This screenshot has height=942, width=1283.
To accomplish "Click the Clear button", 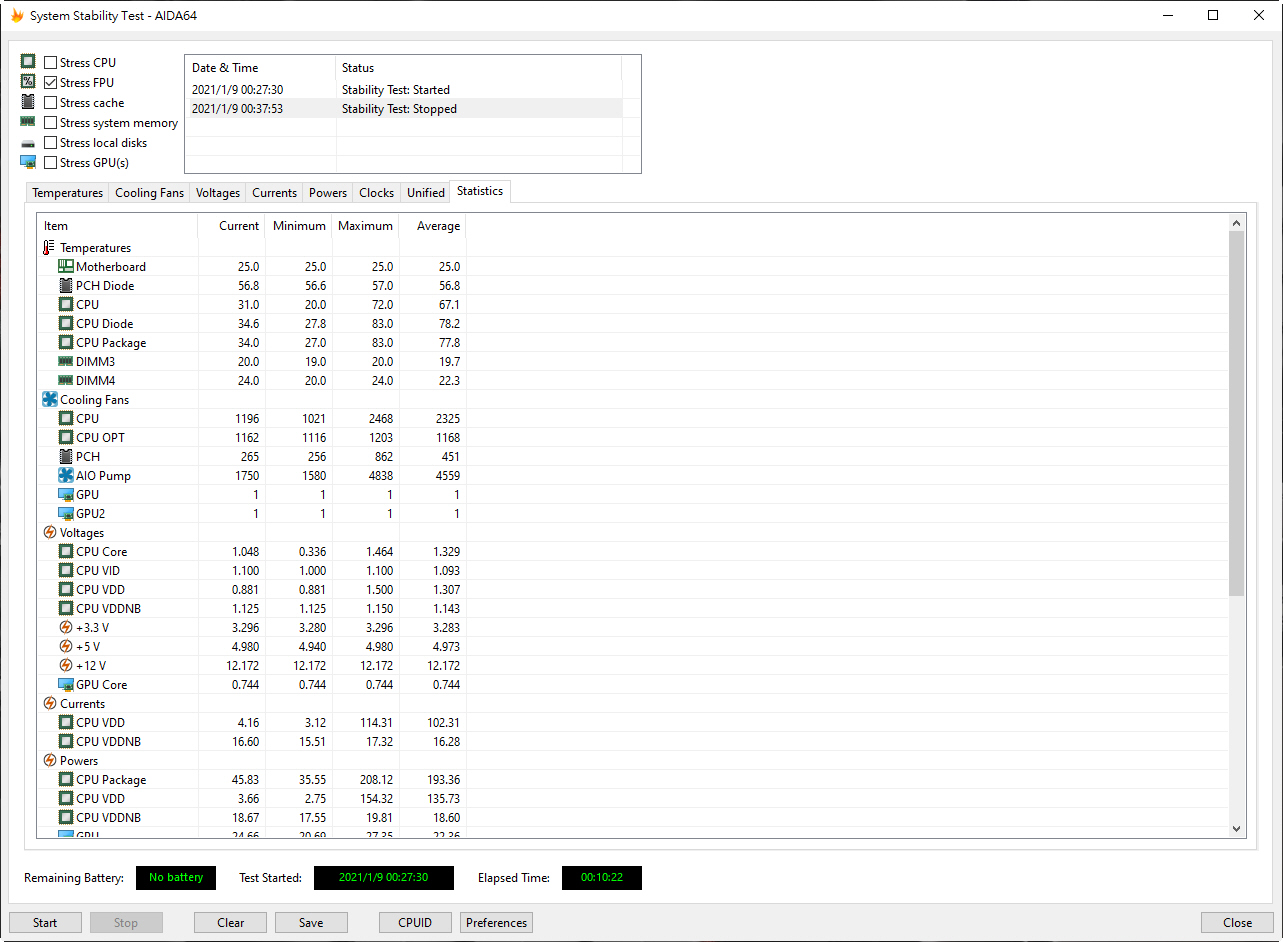I will click(231, 923).
